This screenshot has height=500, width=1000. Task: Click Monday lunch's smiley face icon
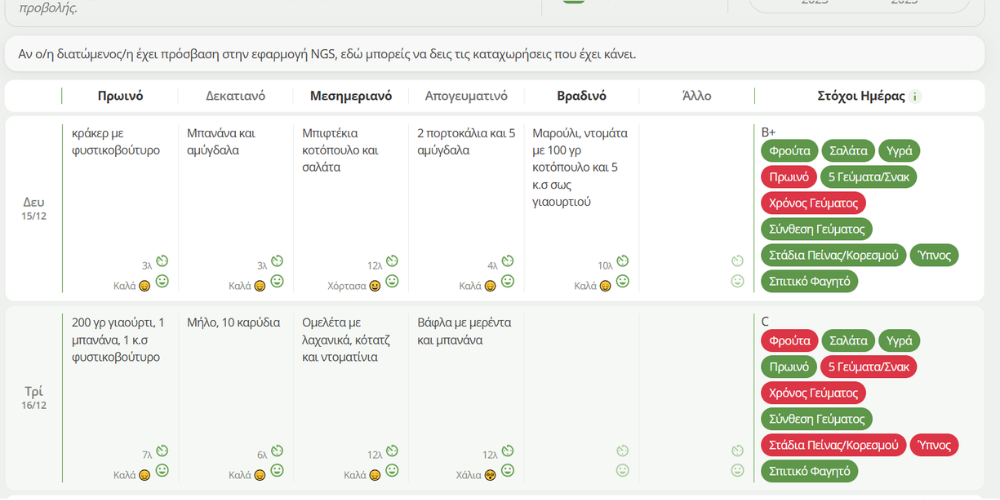392,282
